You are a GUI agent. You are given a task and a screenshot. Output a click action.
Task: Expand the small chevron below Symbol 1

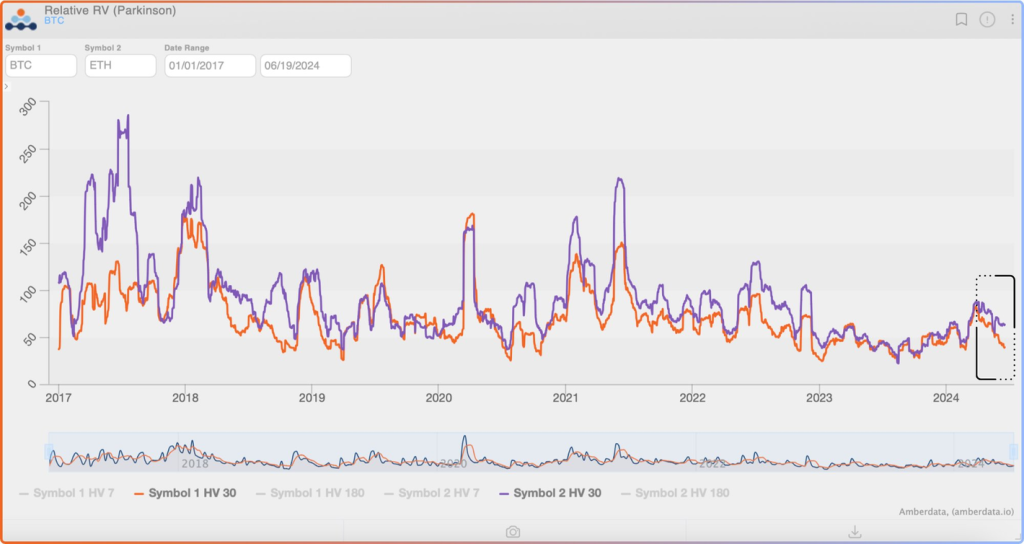coord(7,87)
